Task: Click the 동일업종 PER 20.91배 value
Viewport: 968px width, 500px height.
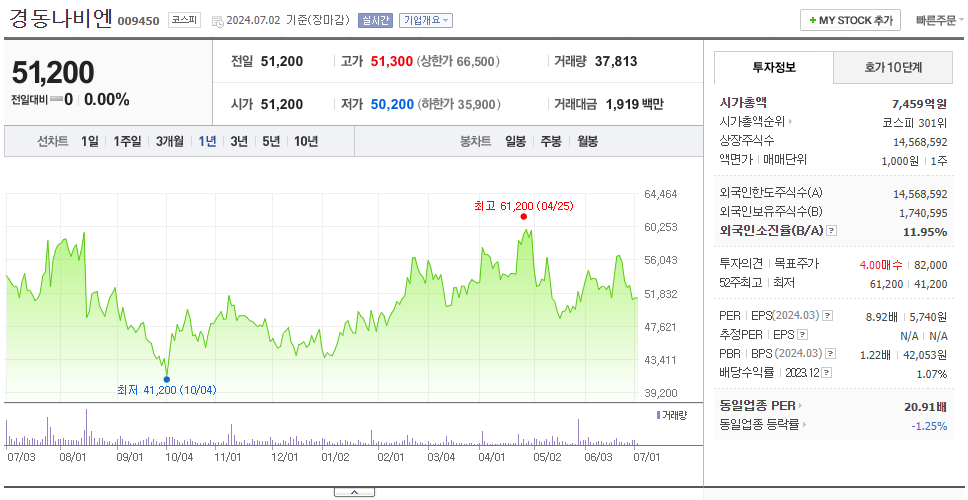Action: pos(925,407)
